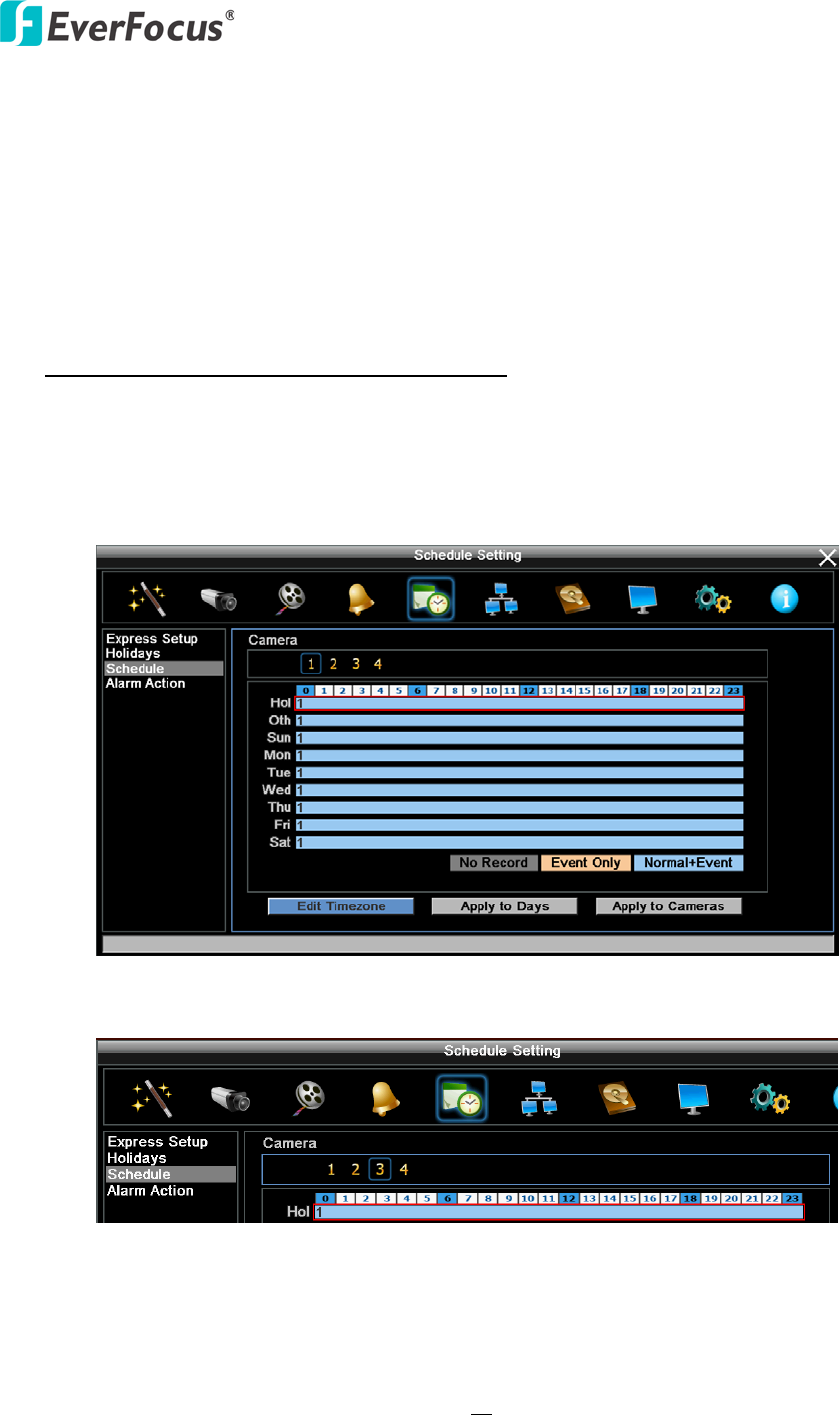The image size is (839, 1415).
Task: Click hour 12 header in camera-1 window
Action: click(x=529, y=691)
